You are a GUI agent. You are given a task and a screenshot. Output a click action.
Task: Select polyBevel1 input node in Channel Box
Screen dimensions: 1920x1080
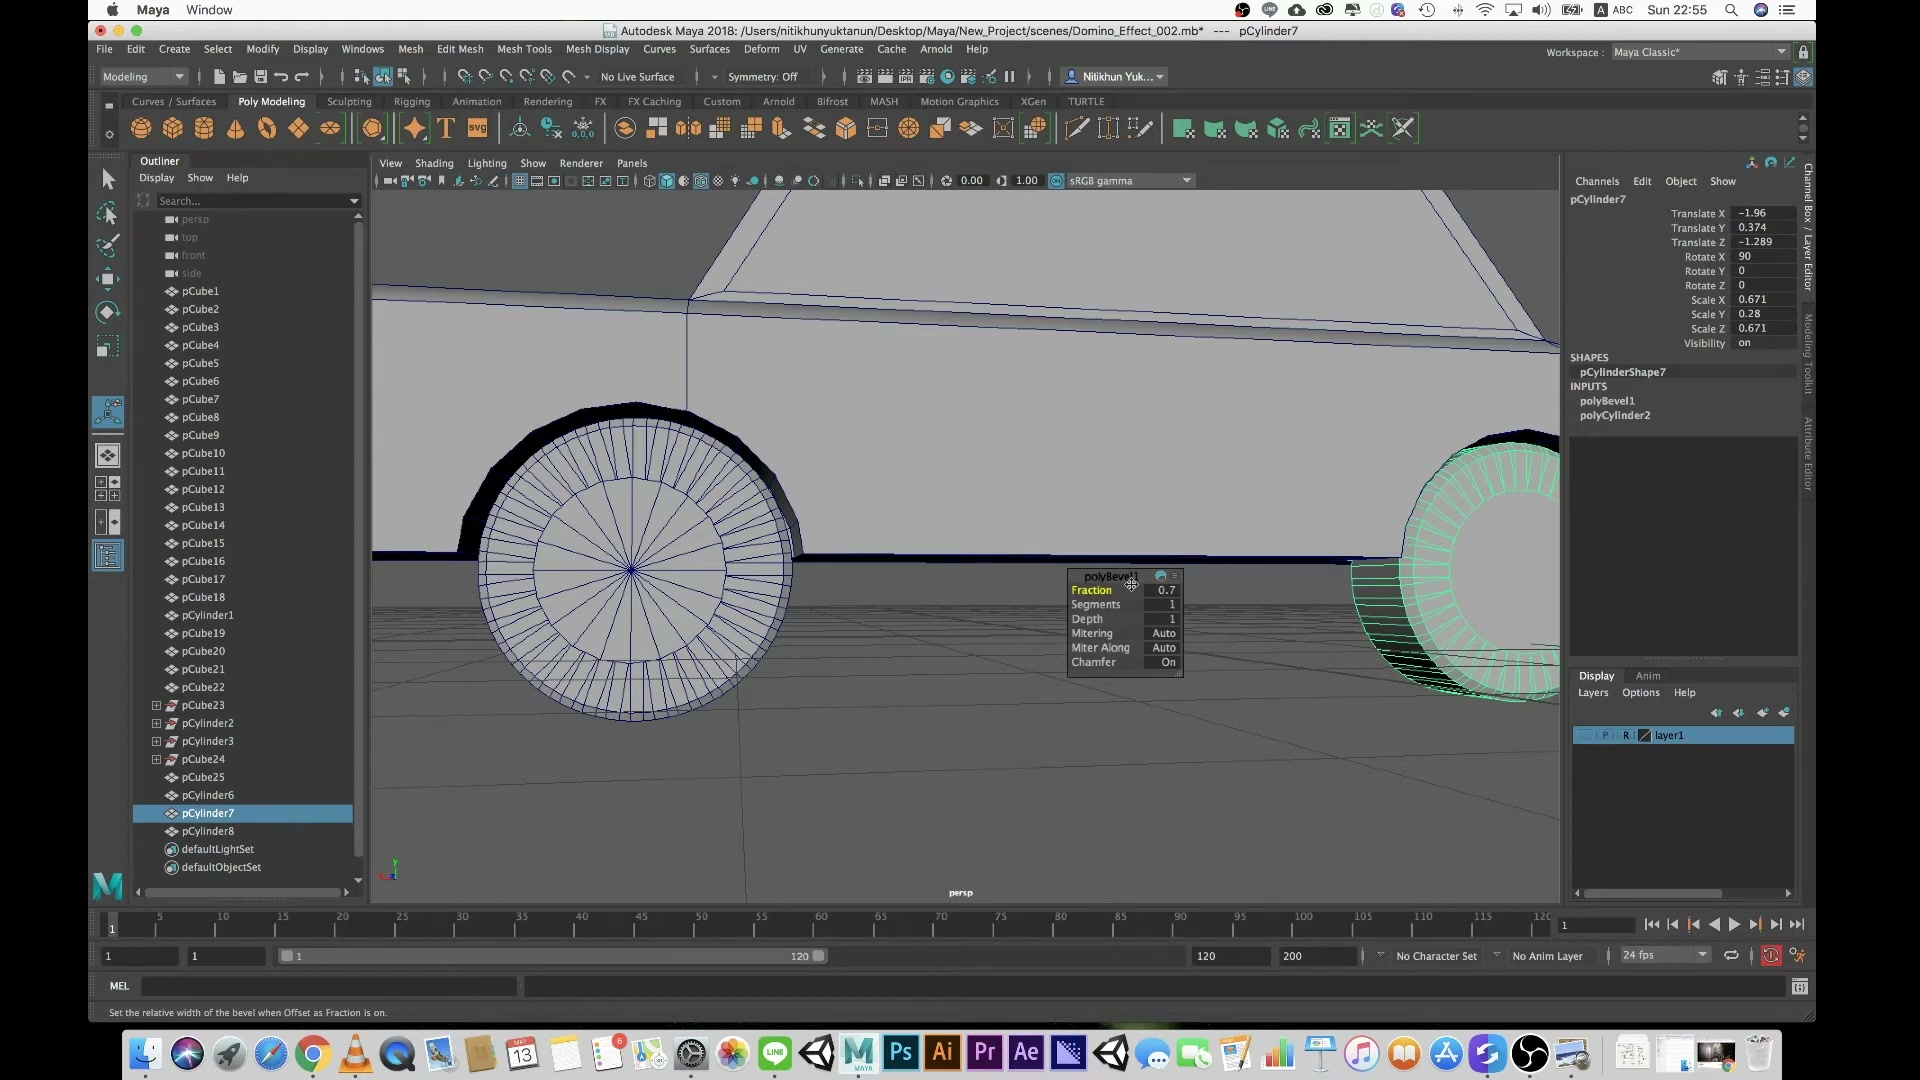tap(1607, 402)
